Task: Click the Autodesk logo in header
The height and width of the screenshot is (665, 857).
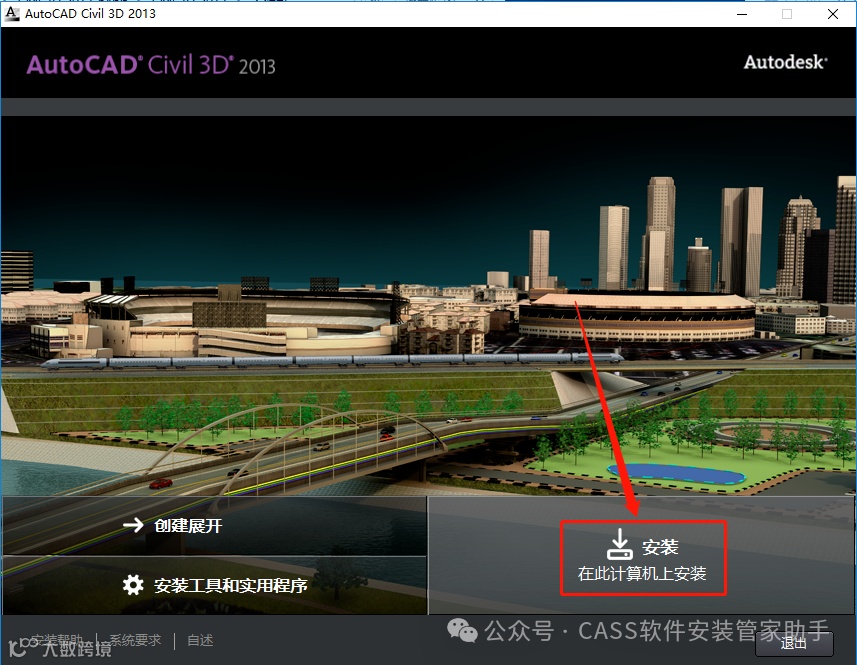Action: [x=785, y=62]
